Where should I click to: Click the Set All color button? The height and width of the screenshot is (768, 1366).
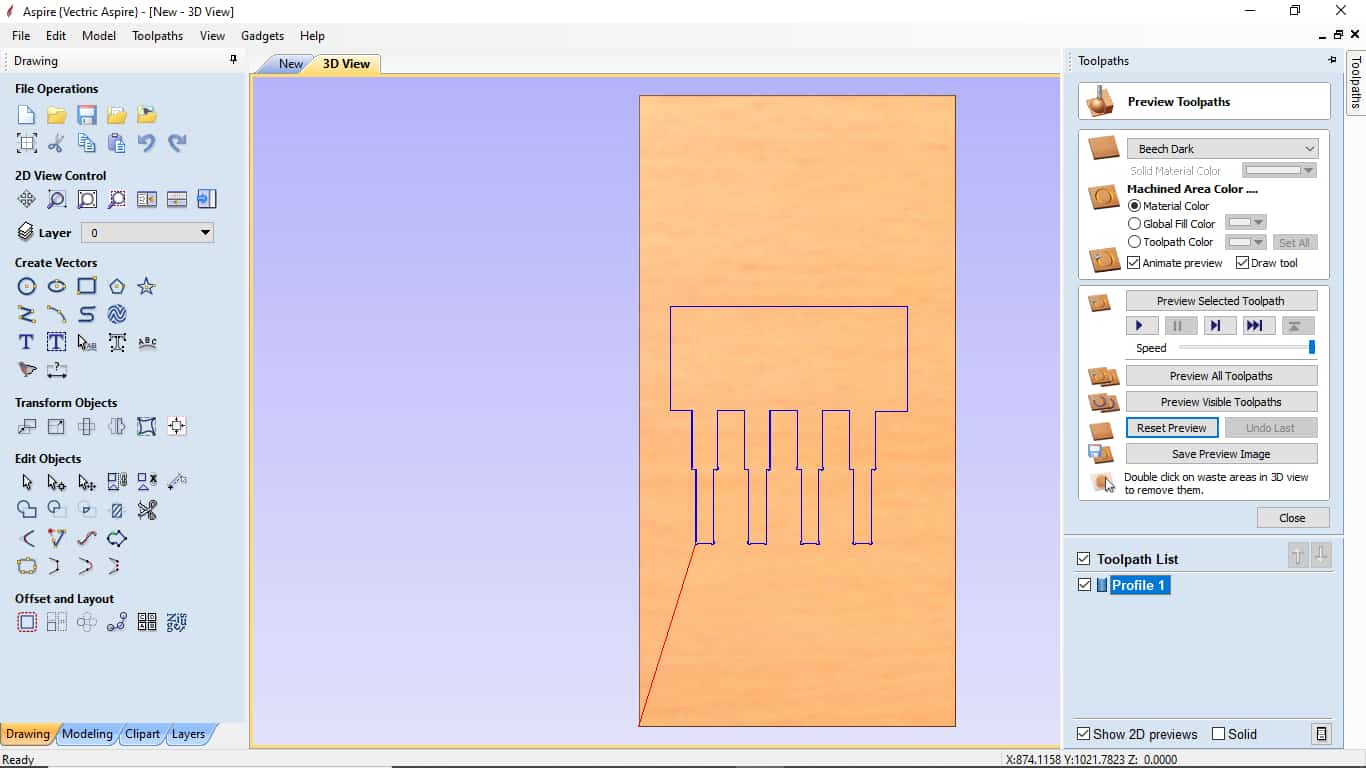click(1294, 243)
